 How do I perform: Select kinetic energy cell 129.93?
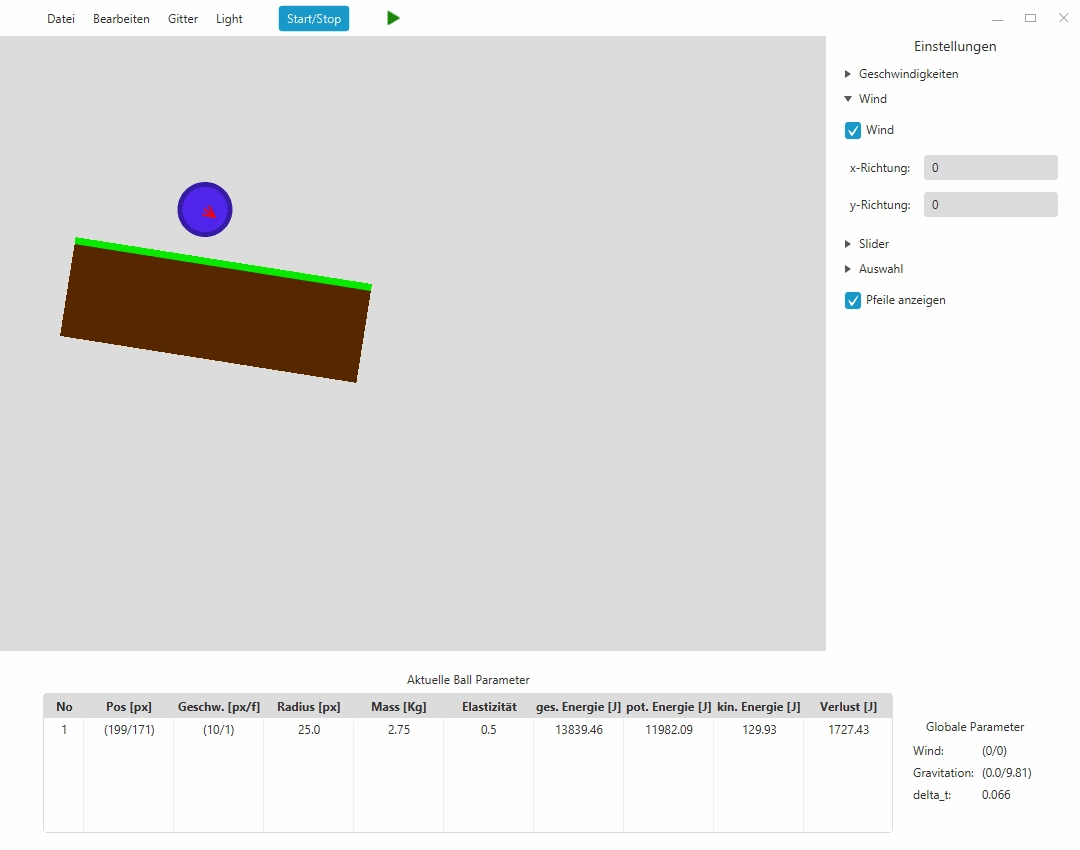[758, 729]
